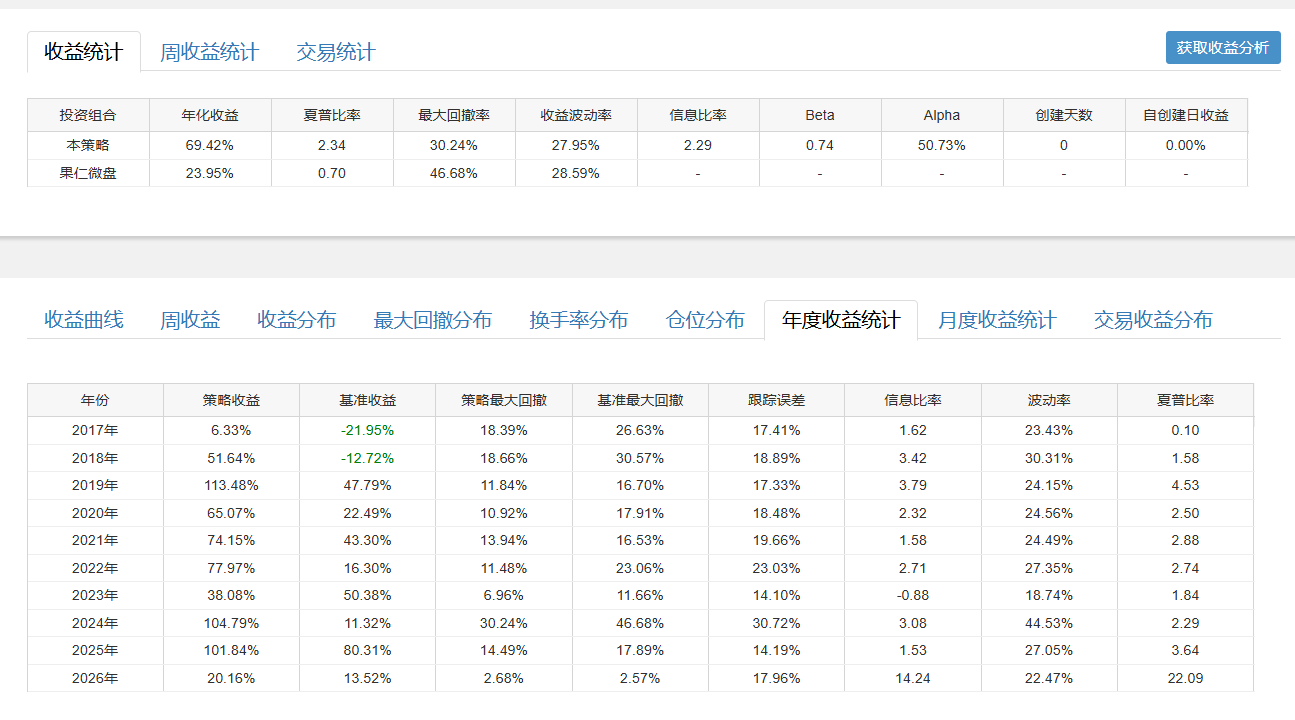The height and width of the screenshot is (720, 1295).
Task: Click the 2020年 row label
Action: (95, 513)
